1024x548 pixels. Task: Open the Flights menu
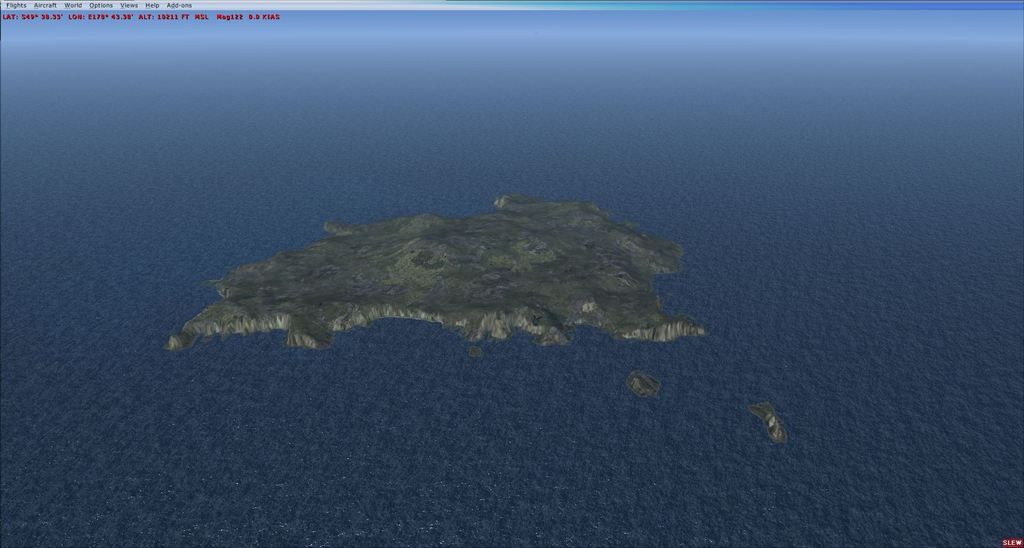click(16, 5)
